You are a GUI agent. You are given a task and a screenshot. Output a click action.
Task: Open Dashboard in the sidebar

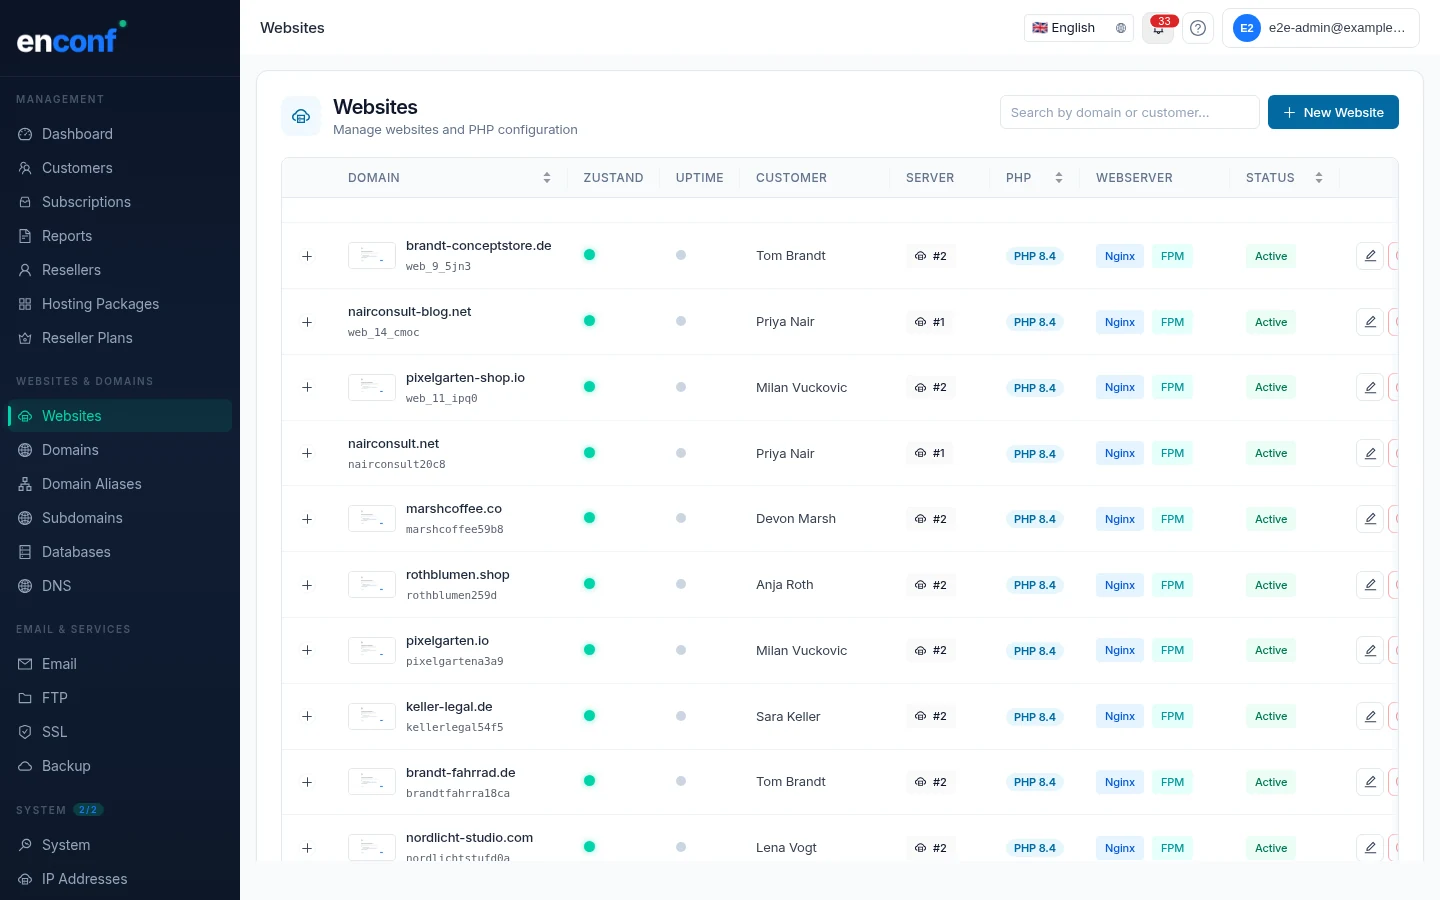coord(120,134)
